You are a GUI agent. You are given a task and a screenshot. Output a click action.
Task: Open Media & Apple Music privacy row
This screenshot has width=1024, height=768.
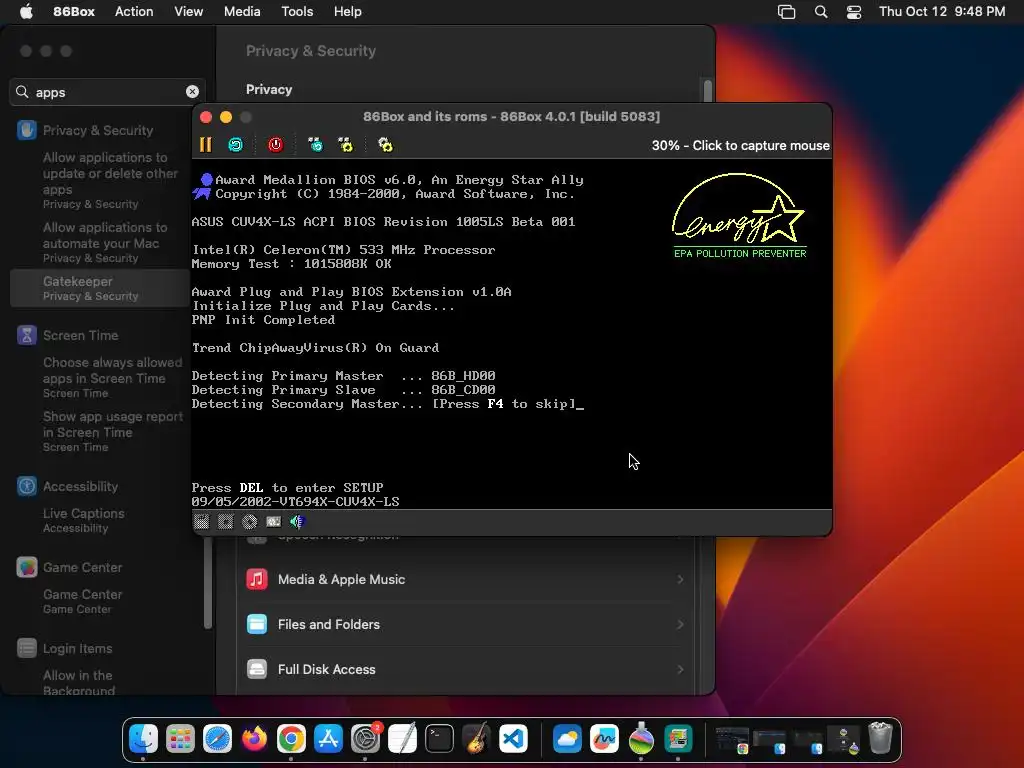pos(465,579)
